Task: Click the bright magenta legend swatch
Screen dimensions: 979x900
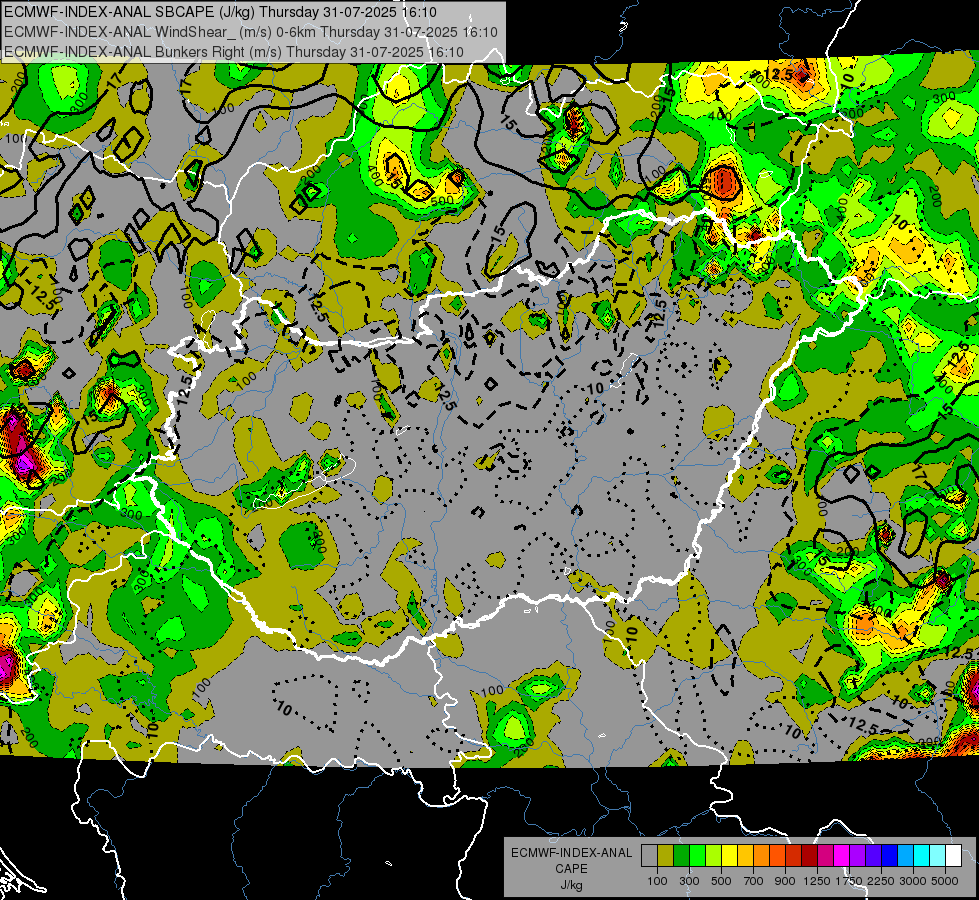Action: point(842,856)
